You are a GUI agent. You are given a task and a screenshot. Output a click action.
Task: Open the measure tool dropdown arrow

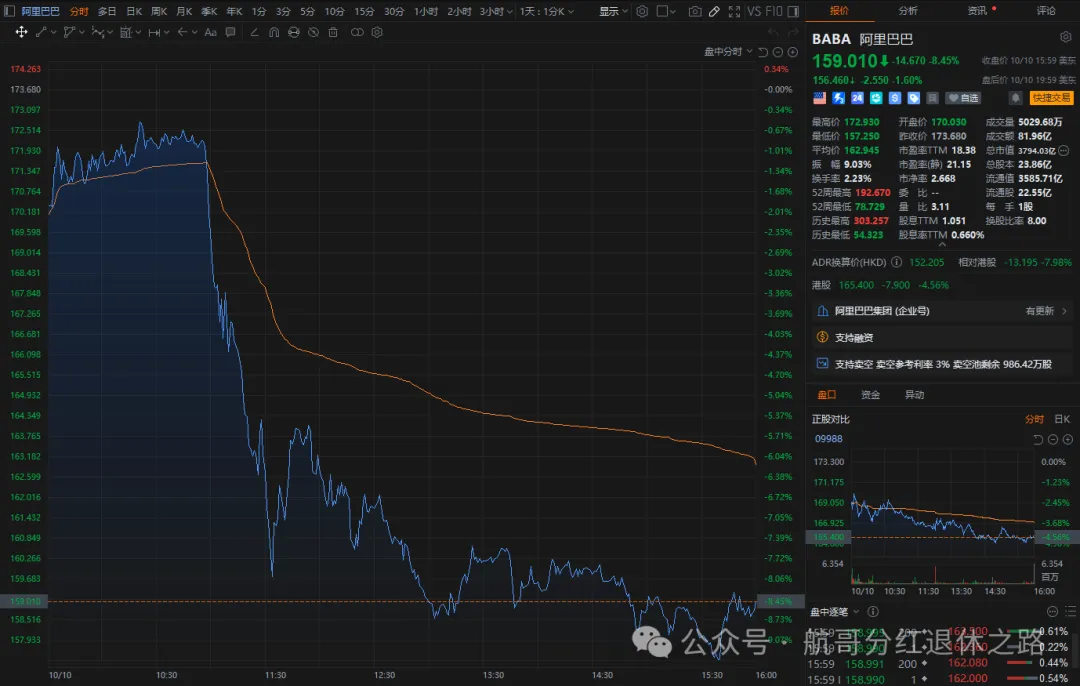click(167, 32)
